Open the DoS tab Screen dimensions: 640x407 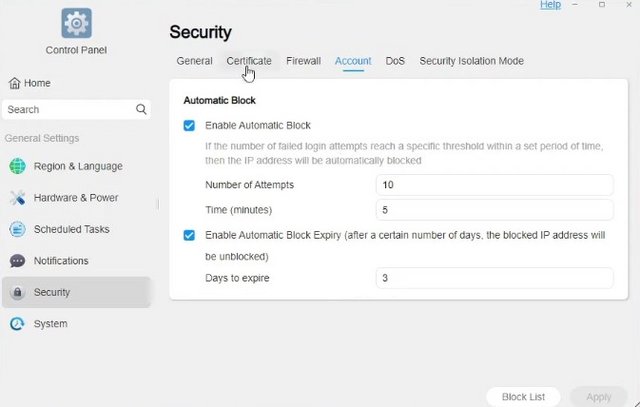coord(395,61)
